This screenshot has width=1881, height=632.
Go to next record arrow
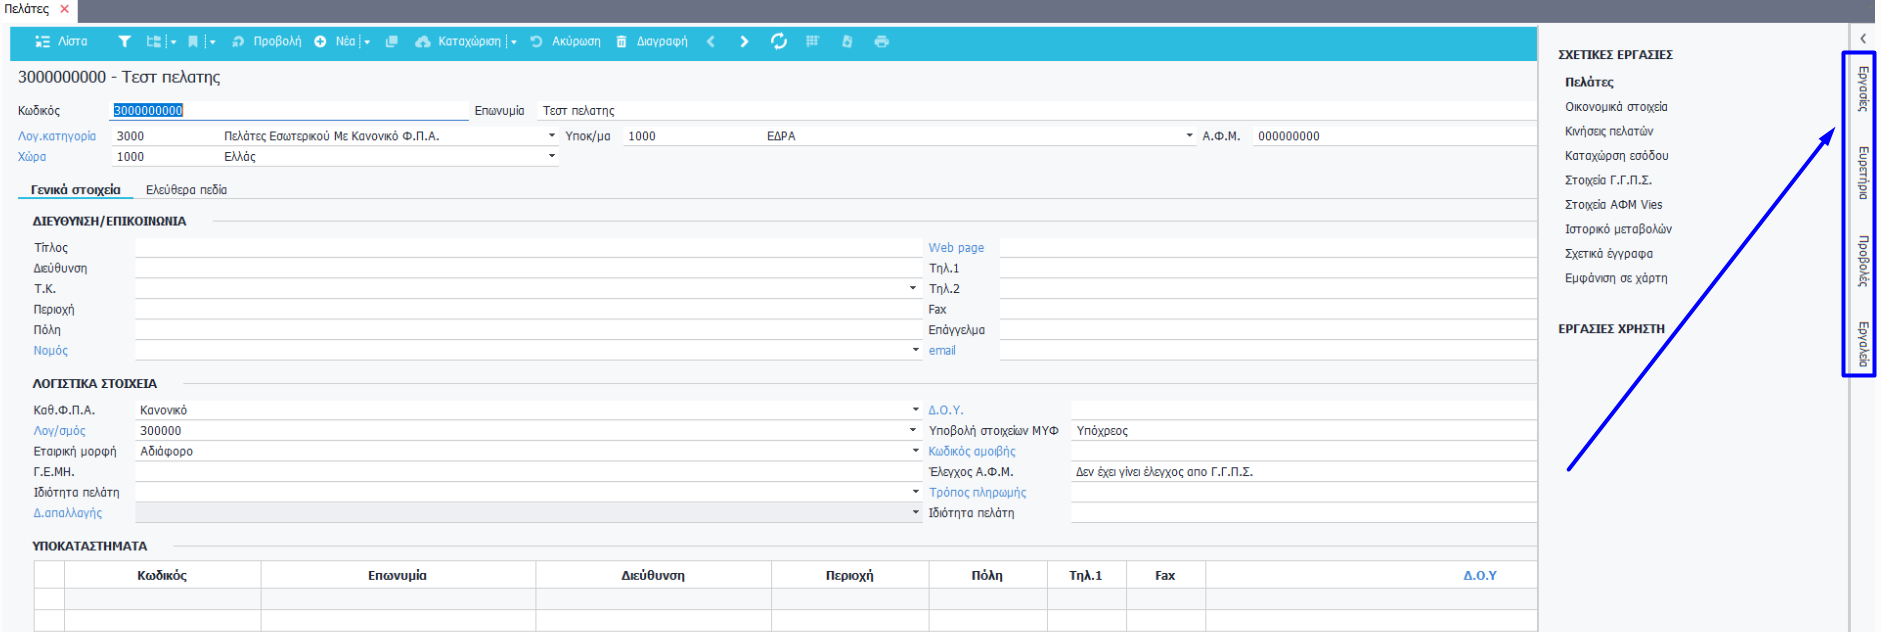[x=744, y=42]
